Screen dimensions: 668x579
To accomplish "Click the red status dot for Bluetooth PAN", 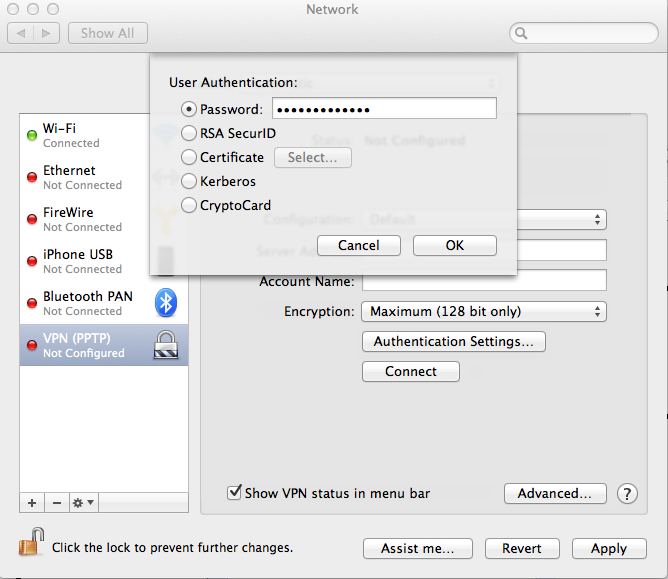I will (32, 303).
